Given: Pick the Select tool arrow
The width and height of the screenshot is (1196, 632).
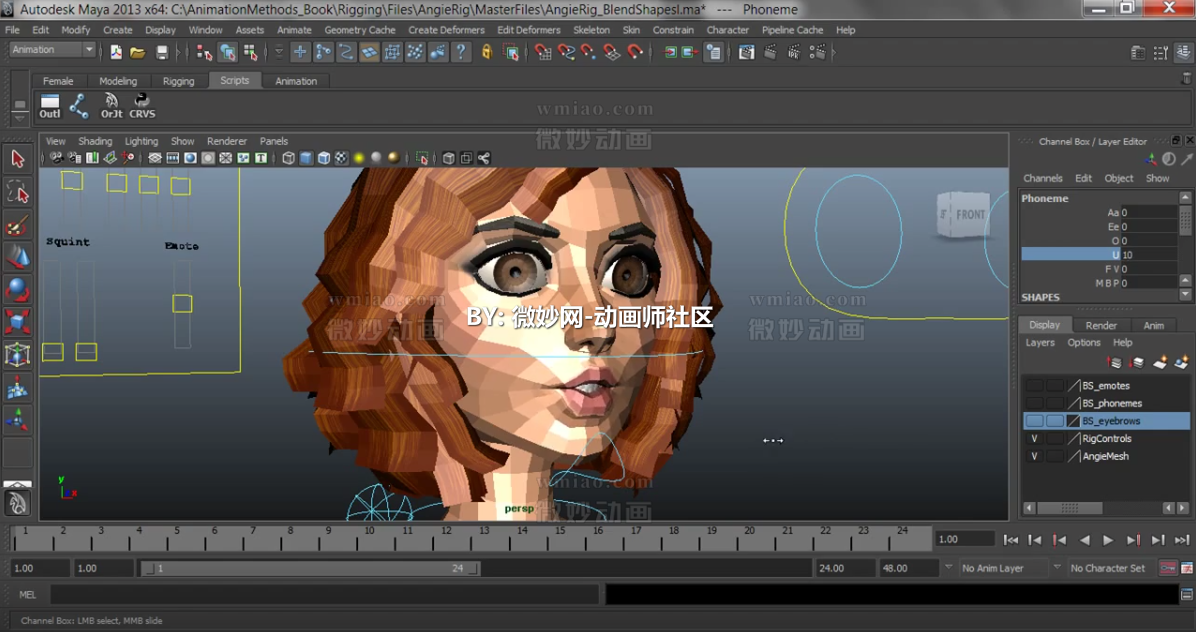Looking at the screenshot, I should 18,159.
